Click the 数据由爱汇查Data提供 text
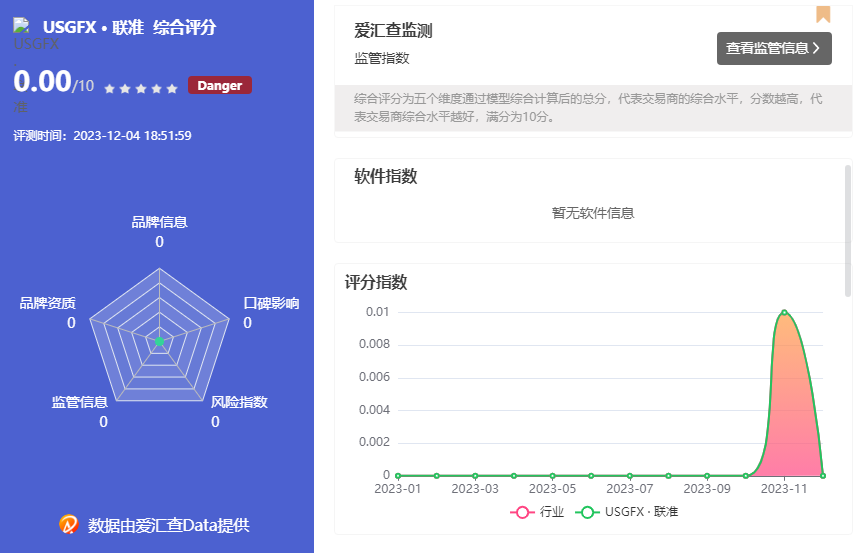856x553 pixels. coord(169,525)
